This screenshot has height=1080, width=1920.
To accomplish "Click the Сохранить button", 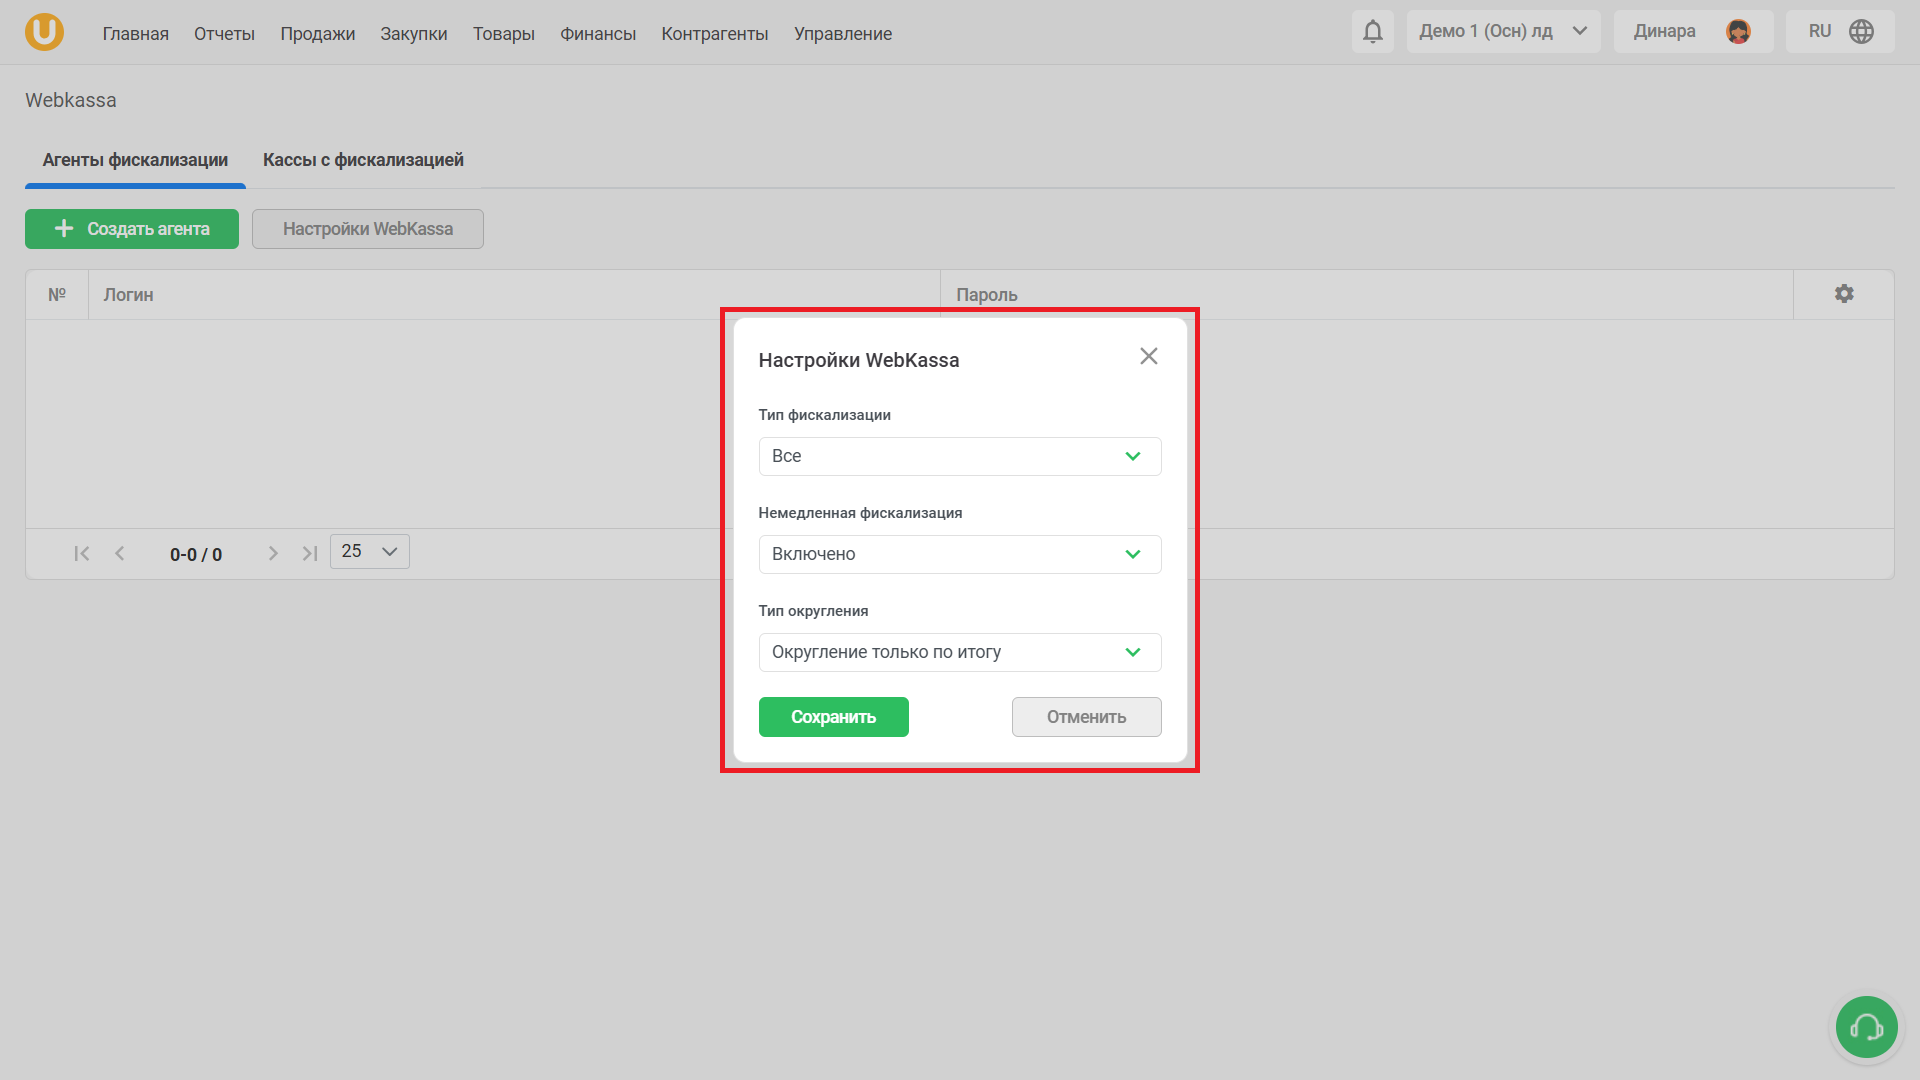I will pos(833,717).
